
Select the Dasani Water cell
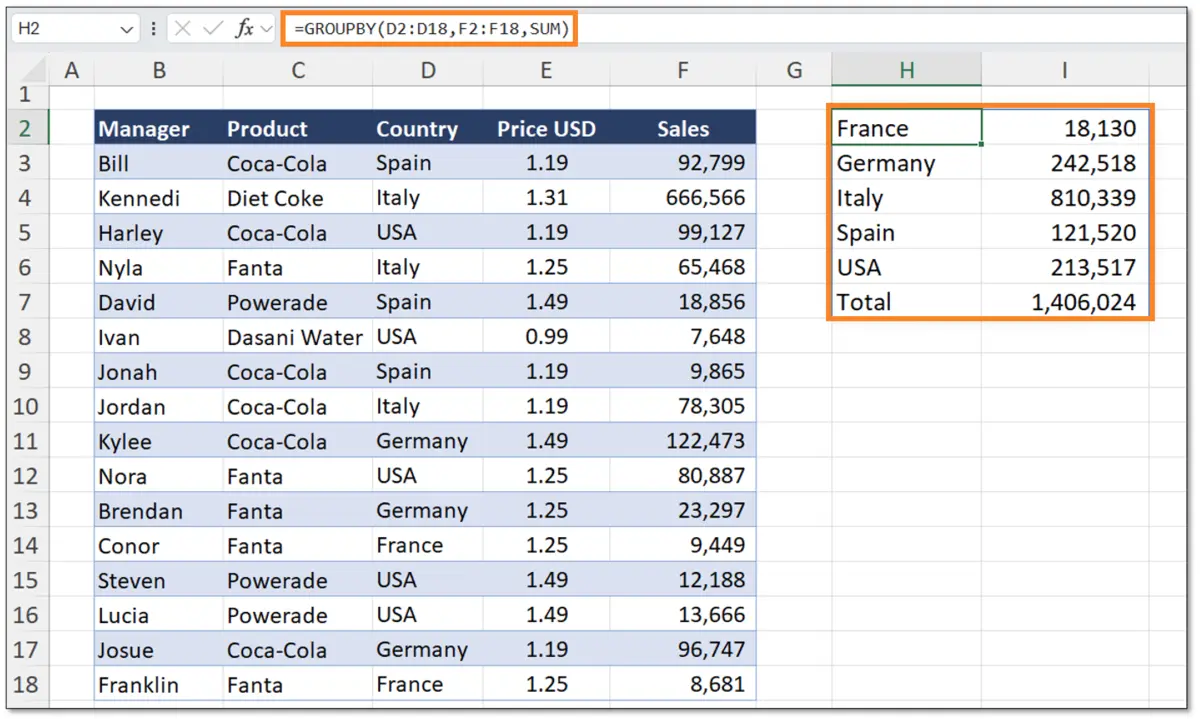(x=297, y=337)
